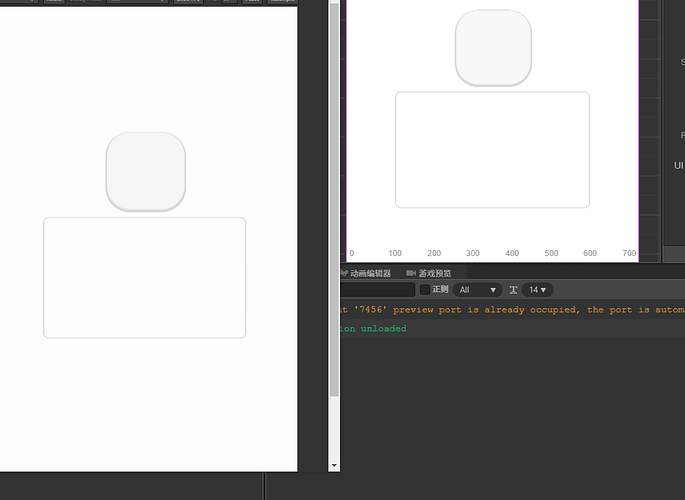Focus the console filter input field
Viewport: 685px width, 500px height.
coord(377,290)
